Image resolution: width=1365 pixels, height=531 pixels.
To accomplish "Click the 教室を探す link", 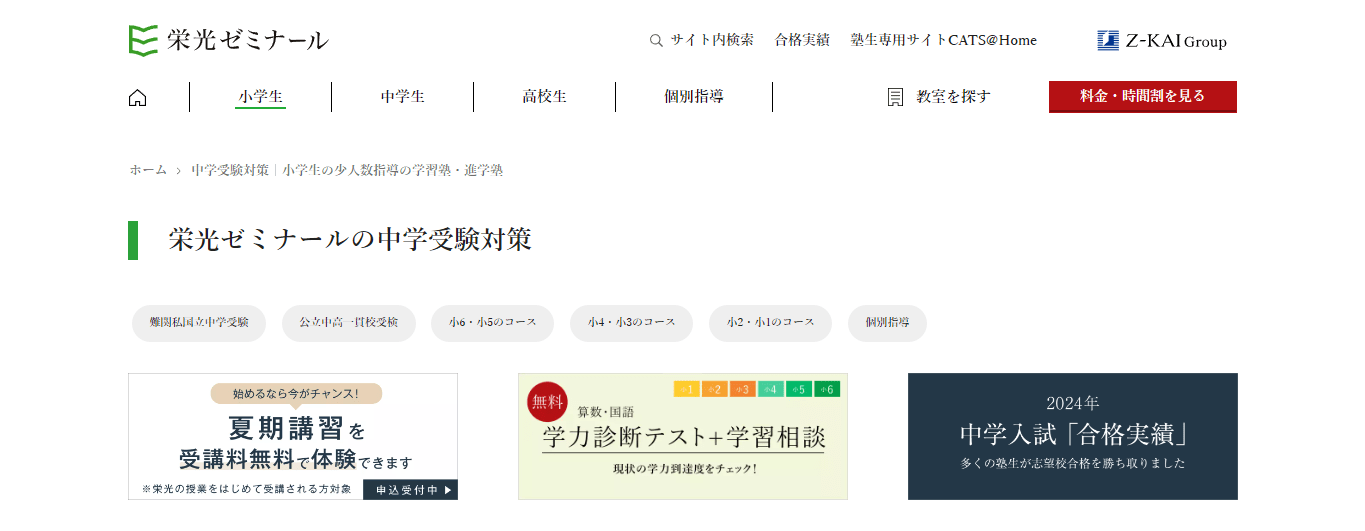I will click(953, 97).
